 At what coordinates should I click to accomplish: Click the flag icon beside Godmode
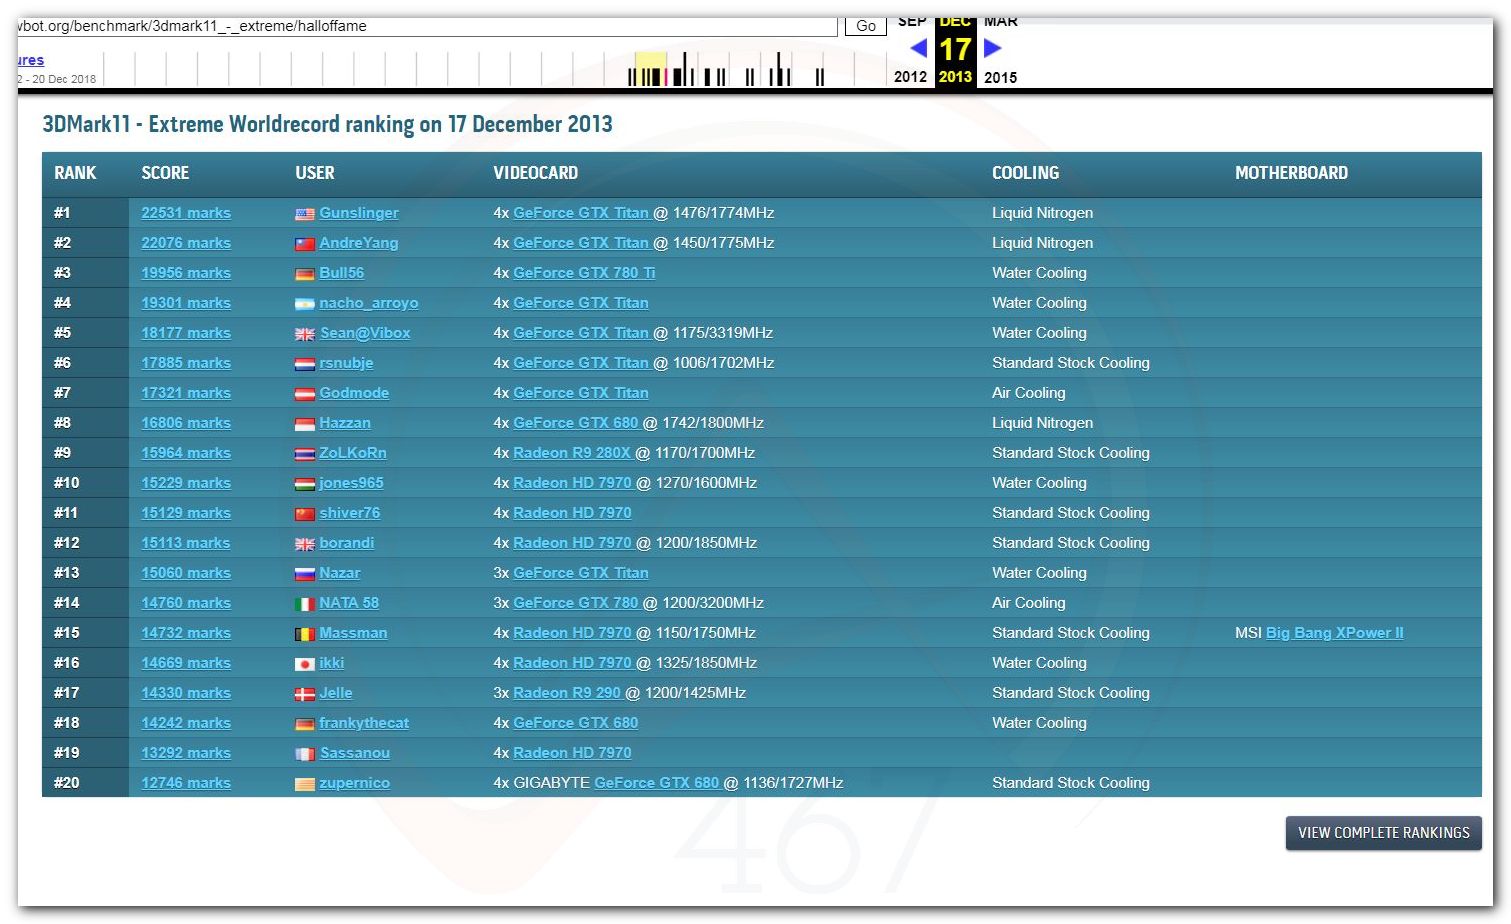pos(305,394)
